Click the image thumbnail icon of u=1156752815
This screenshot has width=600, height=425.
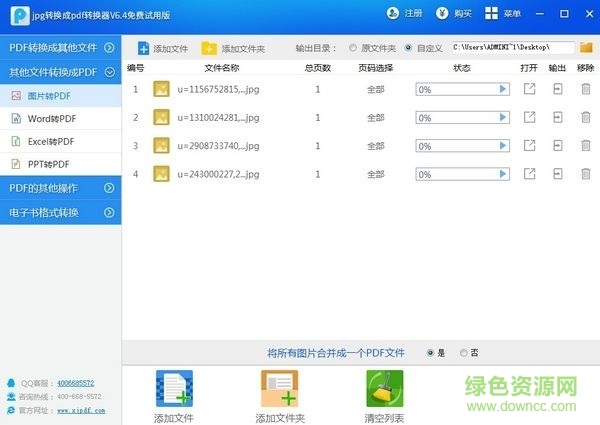(x=161, y=89)
